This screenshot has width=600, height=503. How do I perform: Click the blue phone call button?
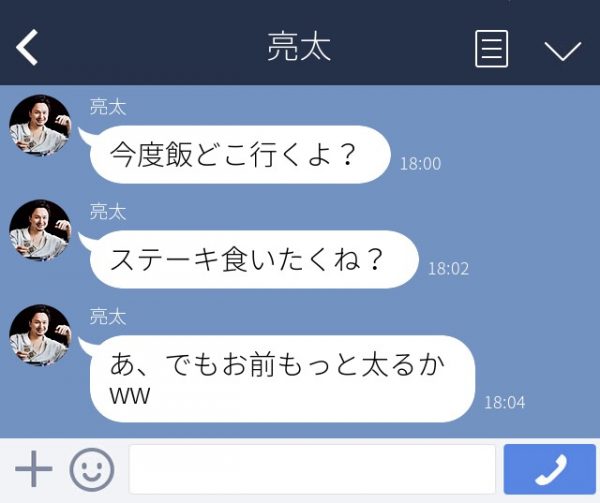click(x=549, y=469)
